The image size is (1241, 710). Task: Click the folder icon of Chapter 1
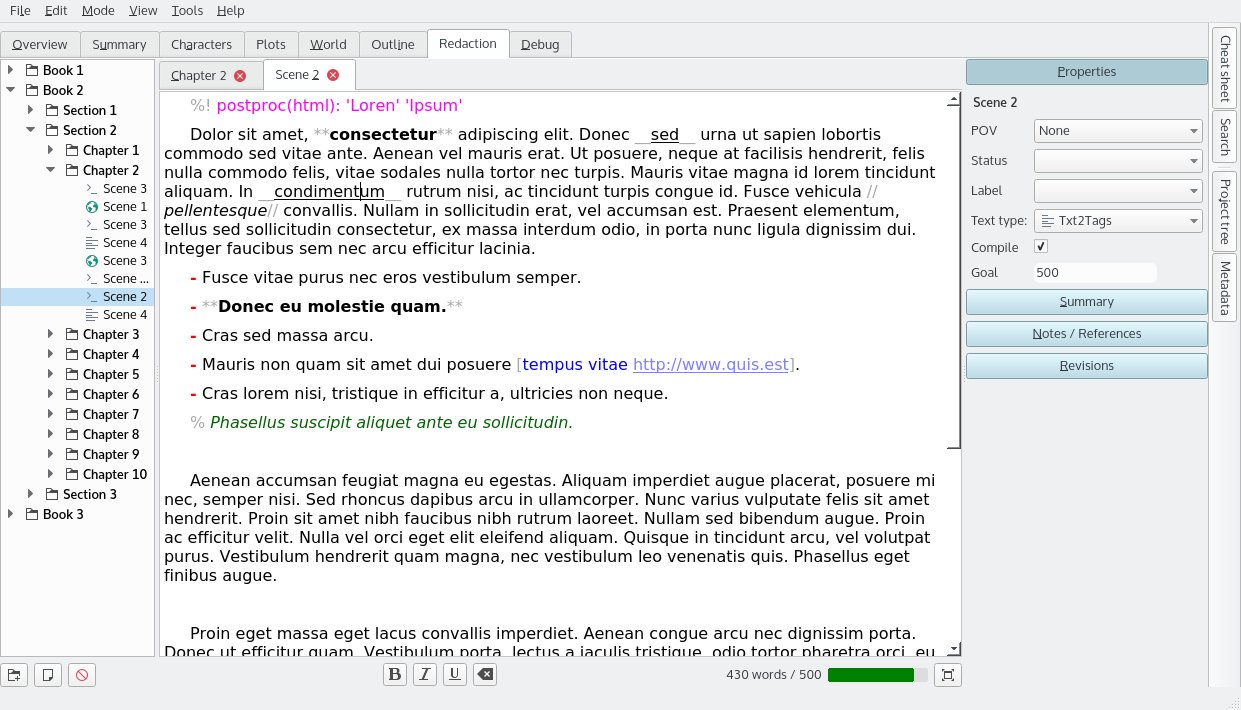71,151
